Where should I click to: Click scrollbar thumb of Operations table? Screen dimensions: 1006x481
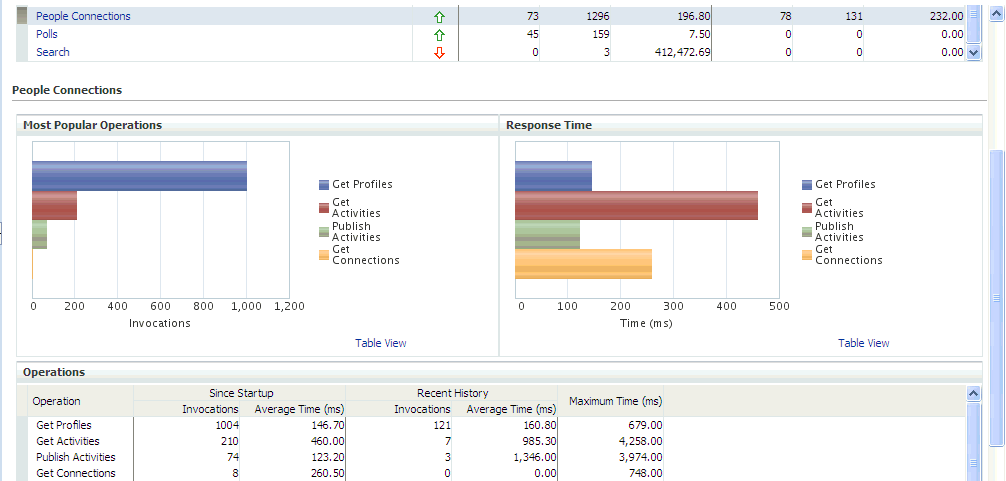coord(973,443)
